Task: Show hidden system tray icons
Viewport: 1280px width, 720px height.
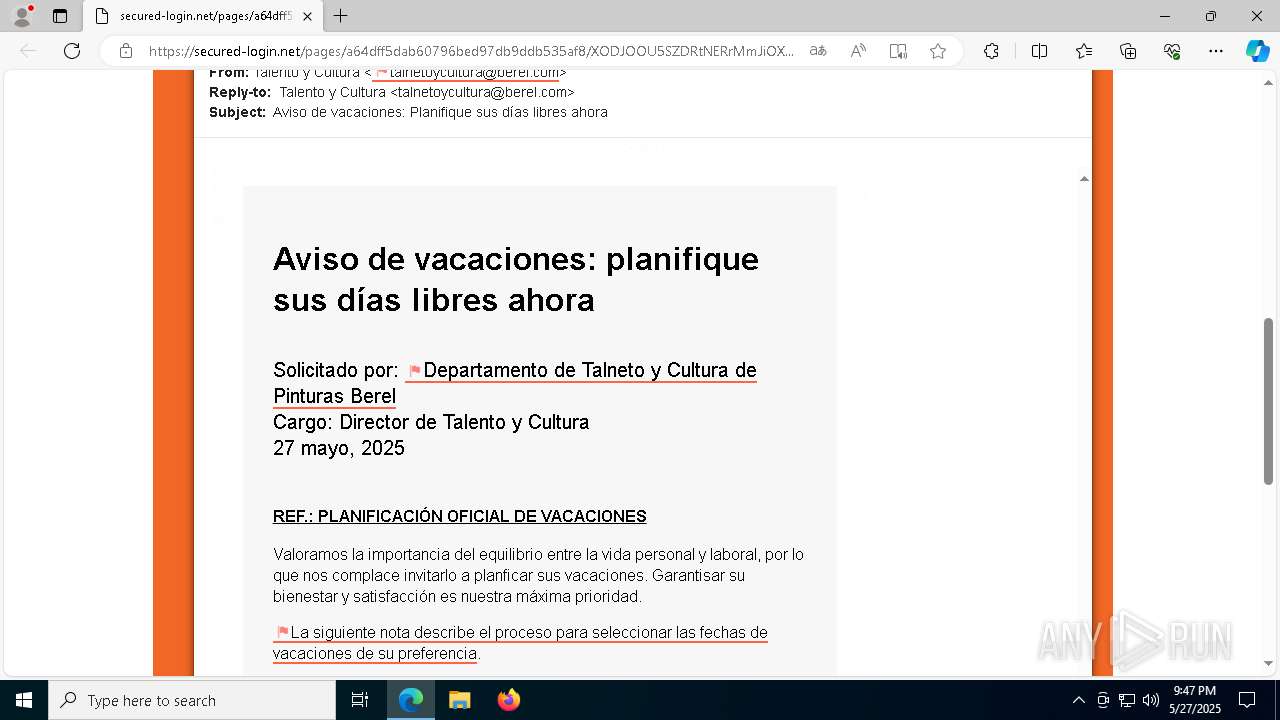Action: [x=1078, y=700]
